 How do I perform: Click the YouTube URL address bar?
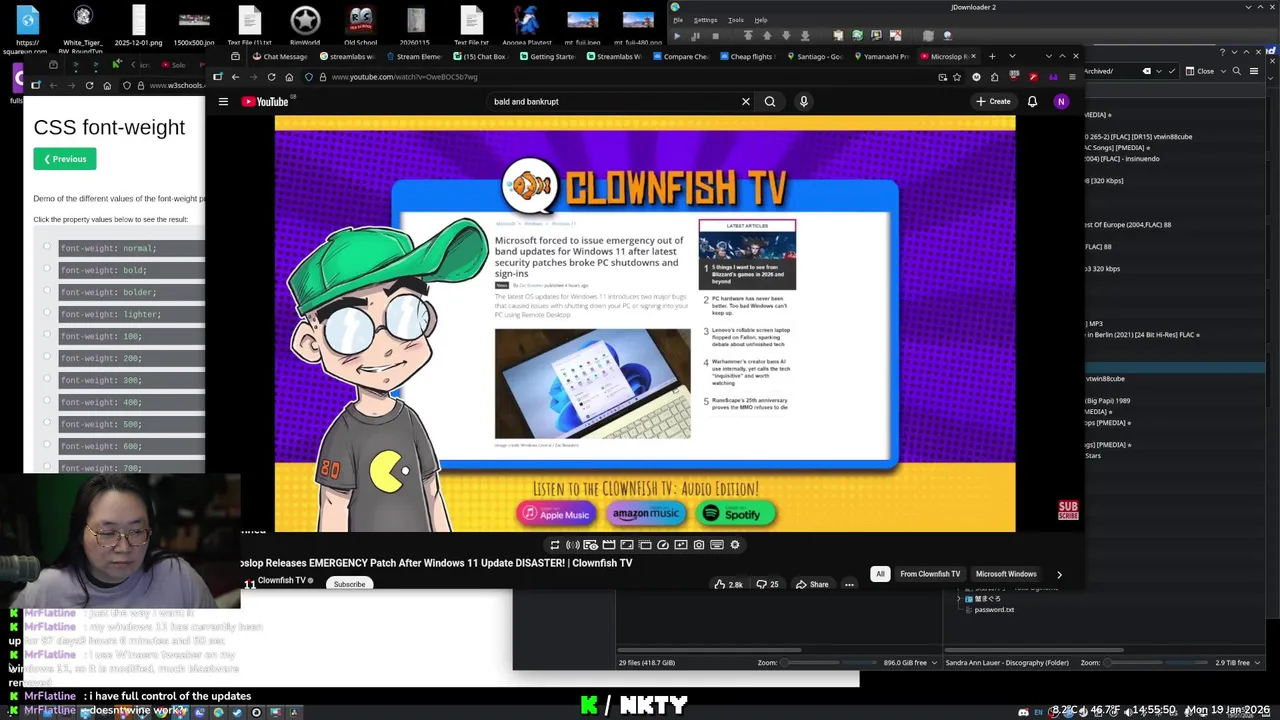[x=620, y=77]
